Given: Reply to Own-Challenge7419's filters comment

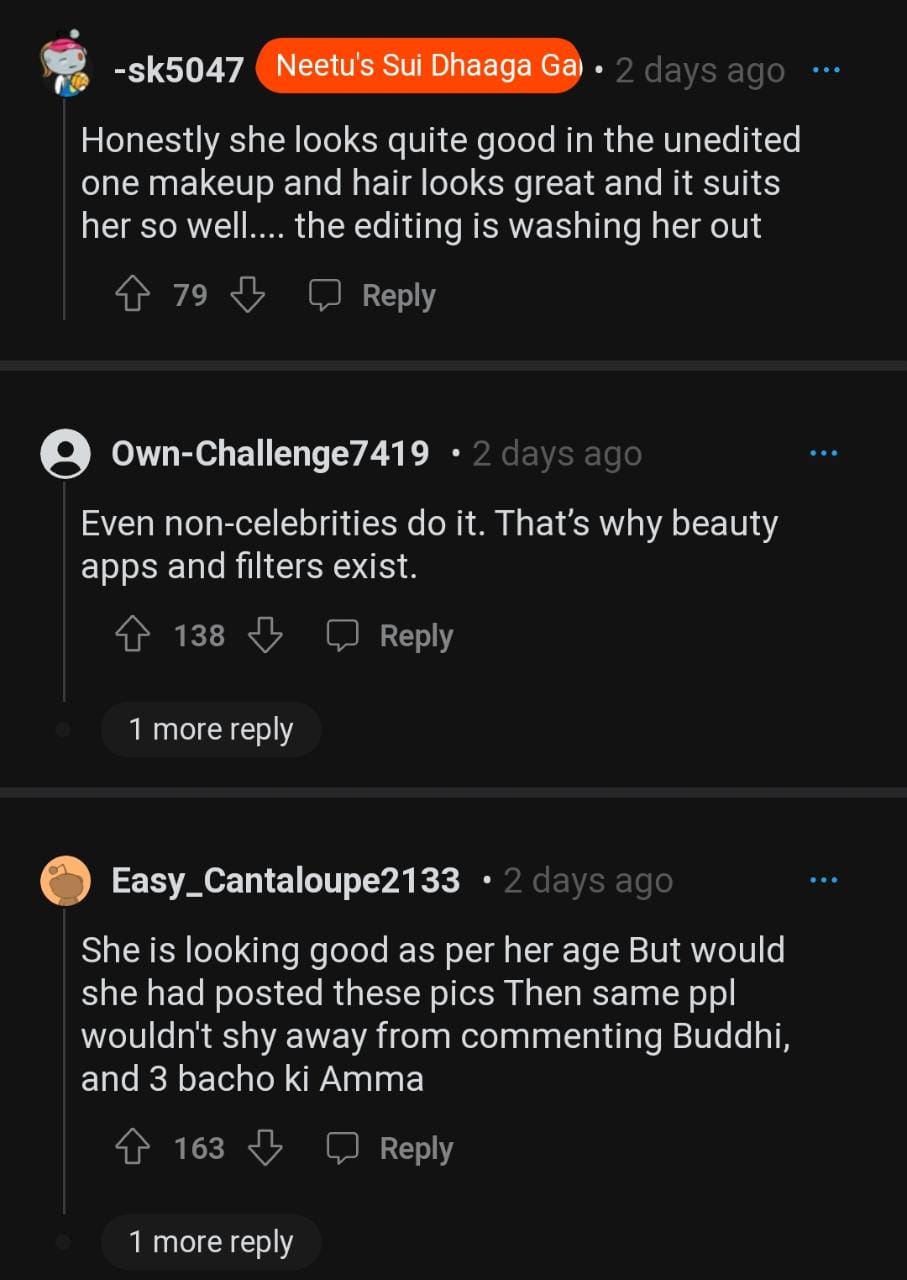Looking at the screenshot, I should coord(390,635).
